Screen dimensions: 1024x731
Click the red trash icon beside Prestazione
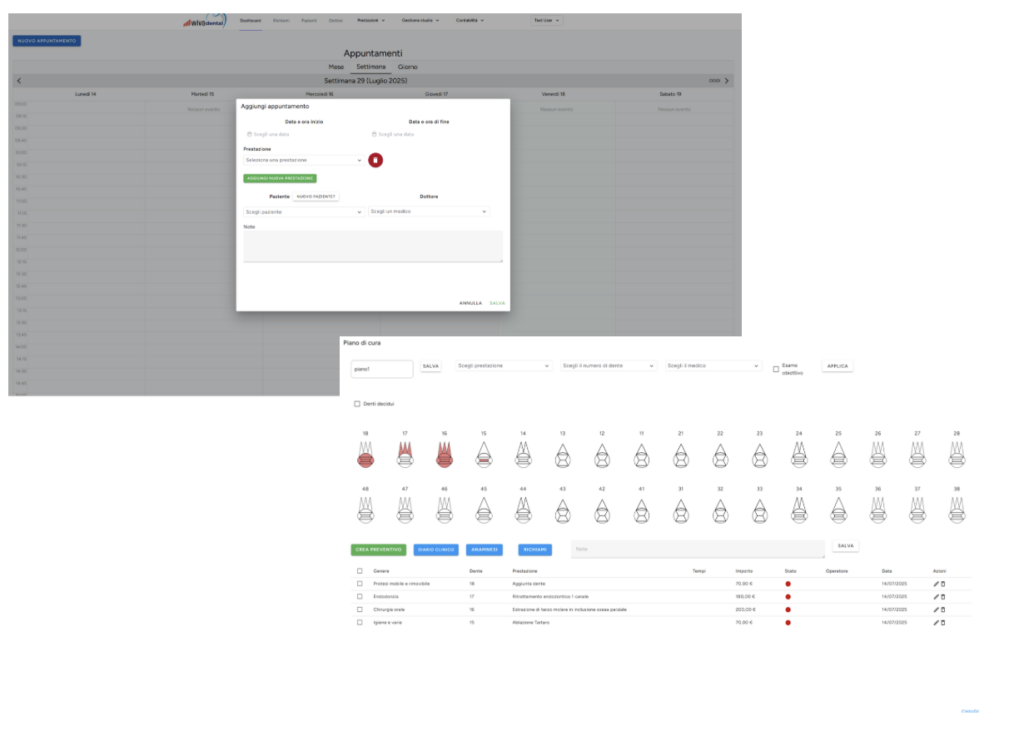click(x=375, y=160)
